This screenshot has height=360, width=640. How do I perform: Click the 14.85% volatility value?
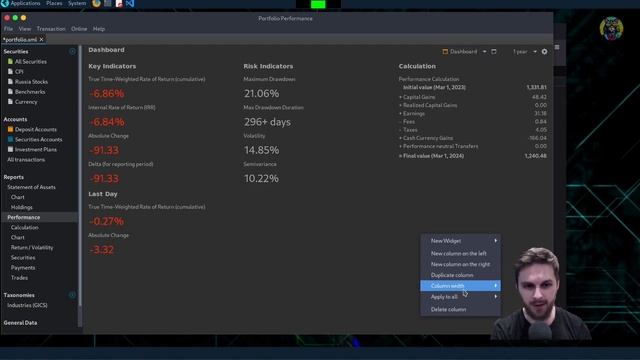262,150
